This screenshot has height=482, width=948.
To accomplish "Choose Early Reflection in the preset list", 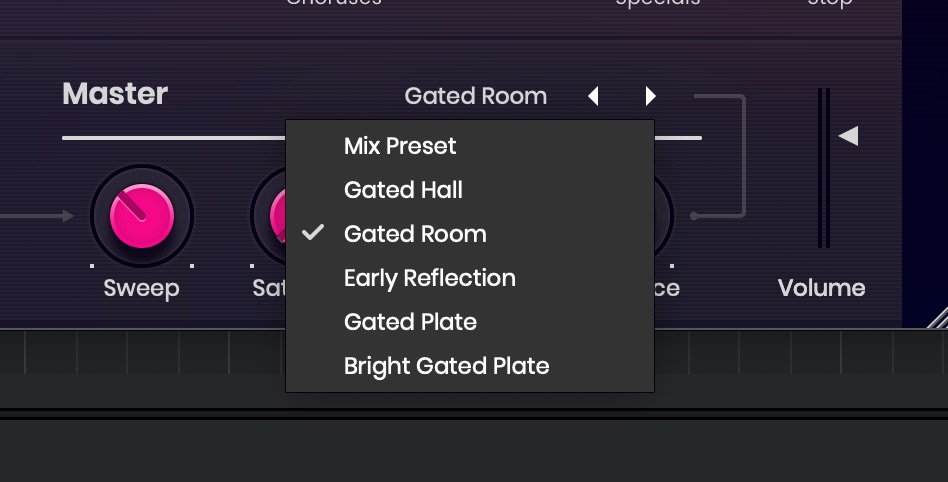I will click(429, 278).
